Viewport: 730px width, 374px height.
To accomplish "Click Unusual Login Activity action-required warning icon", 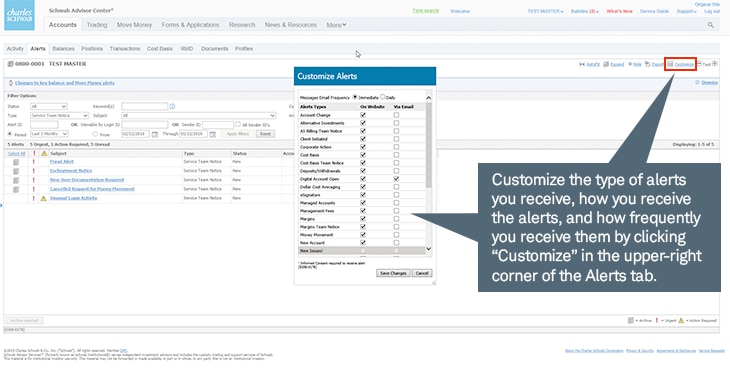I will (x=43, y=198).
